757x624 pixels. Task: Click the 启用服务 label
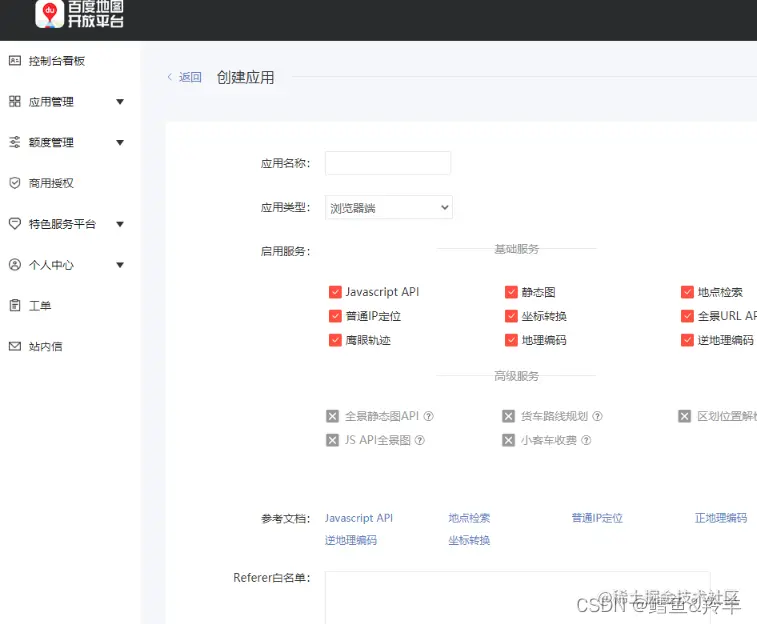(x=285, y=251)
